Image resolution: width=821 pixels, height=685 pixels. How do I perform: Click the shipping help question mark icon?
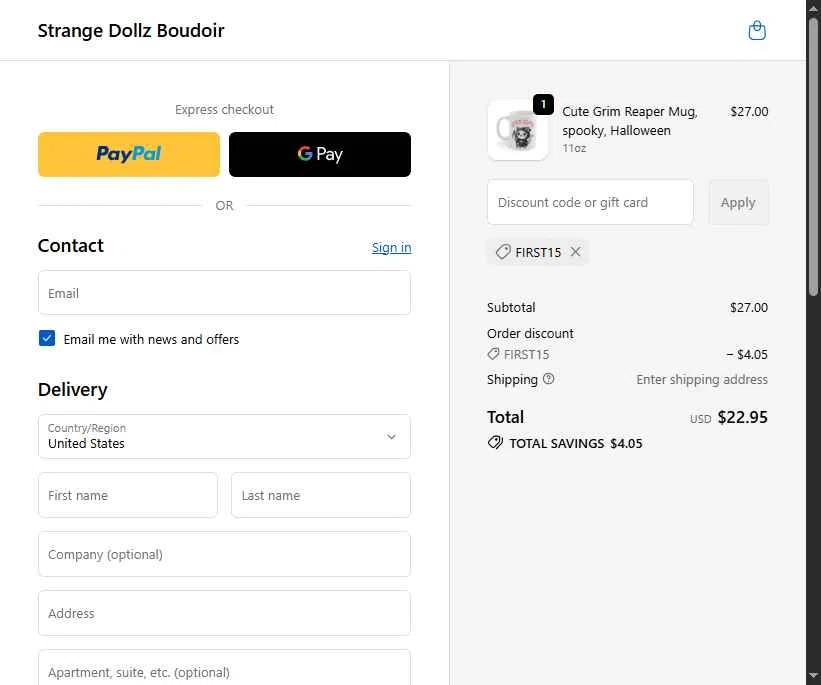[548, 379]
